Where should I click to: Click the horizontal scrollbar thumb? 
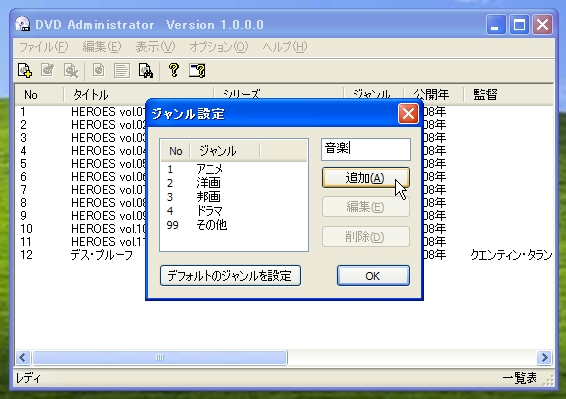(x=160, y=358)
